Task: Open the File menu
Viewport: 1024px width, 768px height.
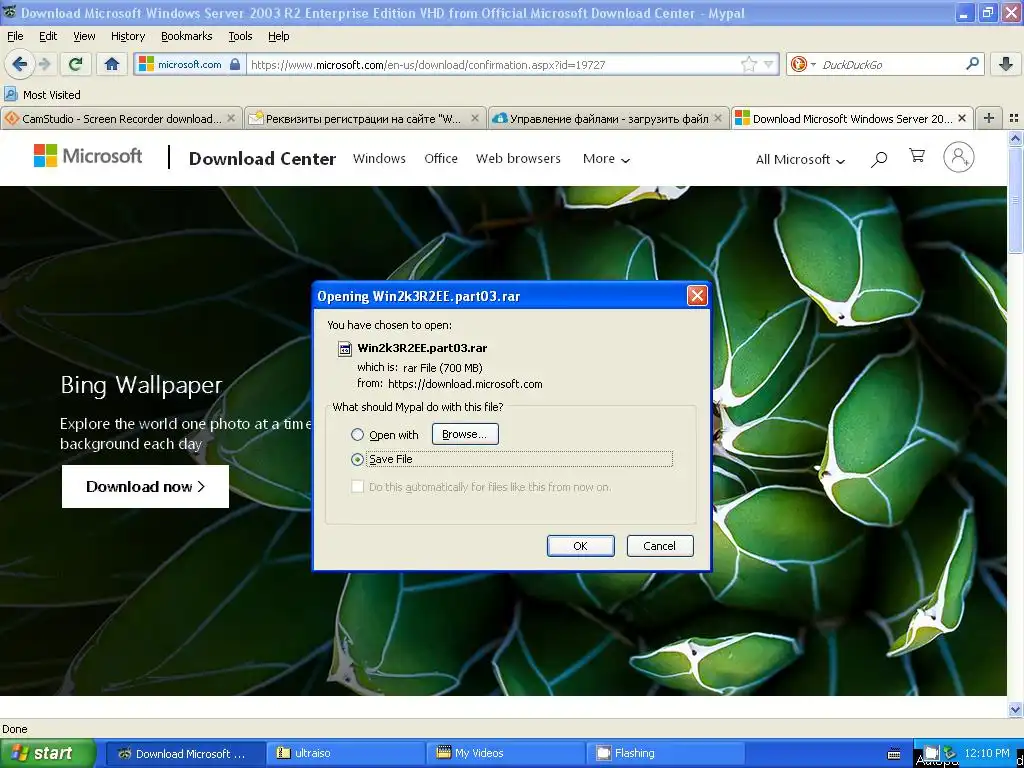Action: (x=15, y=36)
